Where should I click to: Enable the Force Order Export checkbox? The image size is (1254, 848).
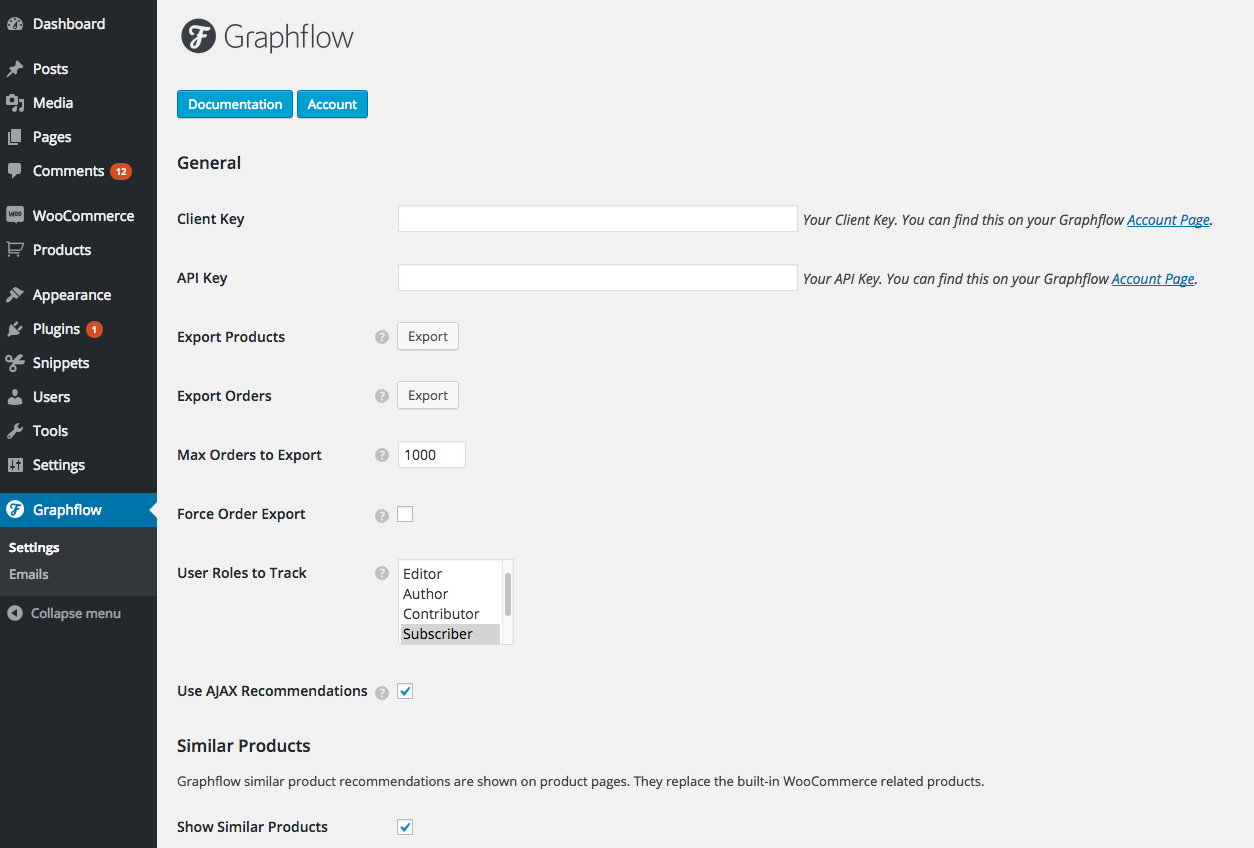405,514
